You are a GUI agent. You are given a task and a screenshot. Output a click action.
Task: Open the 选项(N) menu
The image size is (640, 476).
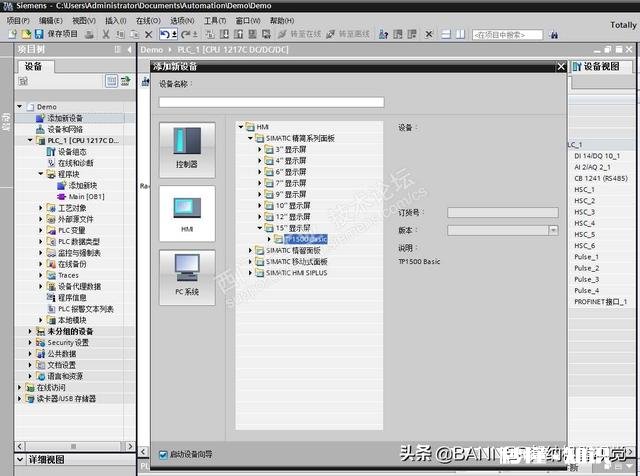(x=181, y=20)
